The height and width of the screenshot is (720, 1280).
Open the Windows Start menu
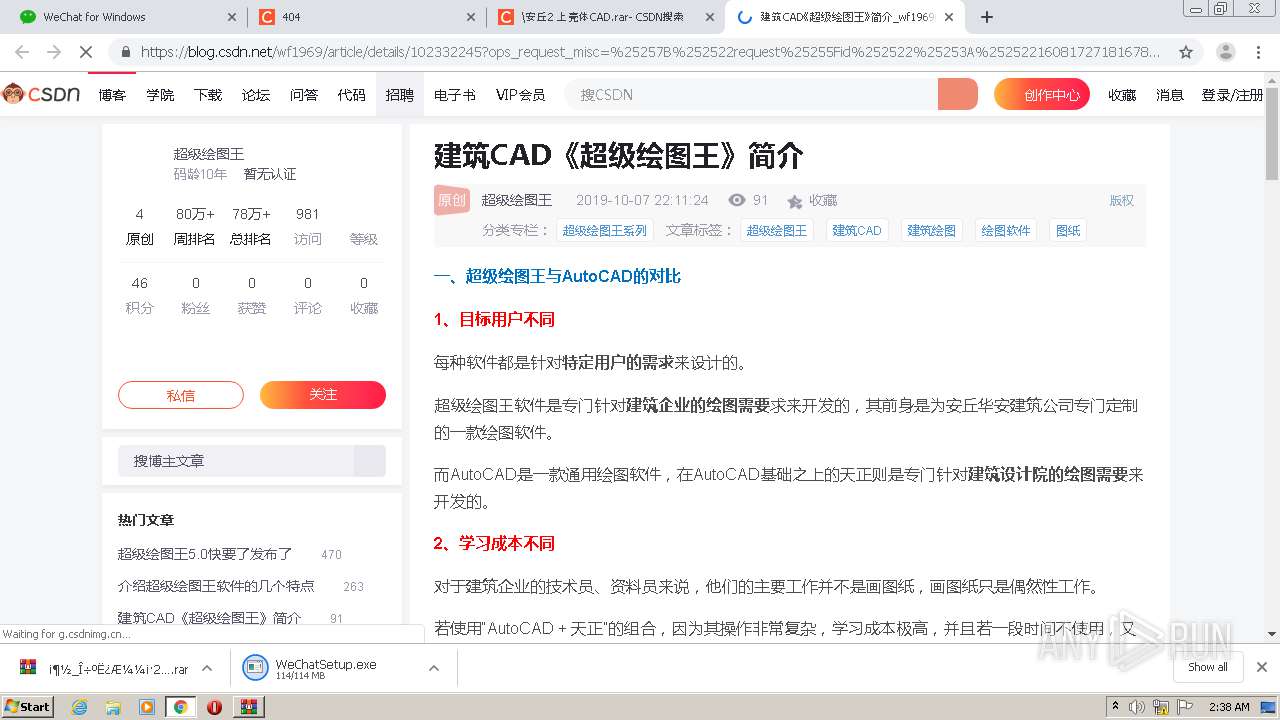point(27,706)
